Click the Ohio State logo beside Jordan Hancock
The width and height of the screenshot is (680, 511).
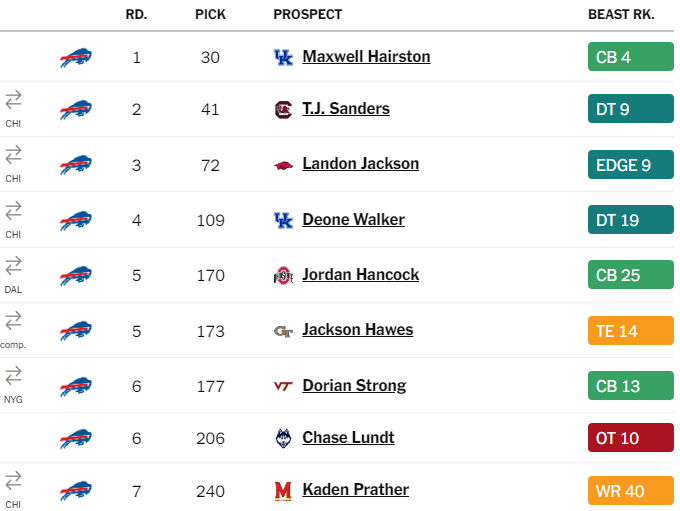click(x=284, y=275)
